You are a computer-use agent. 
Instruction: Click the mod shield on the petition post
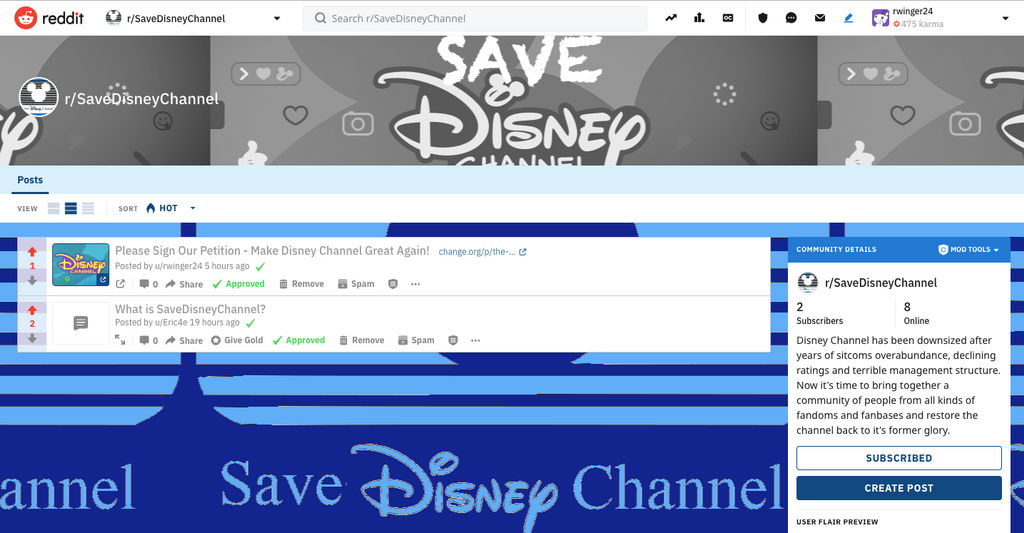pyautogui.click(x=392, y=284)
